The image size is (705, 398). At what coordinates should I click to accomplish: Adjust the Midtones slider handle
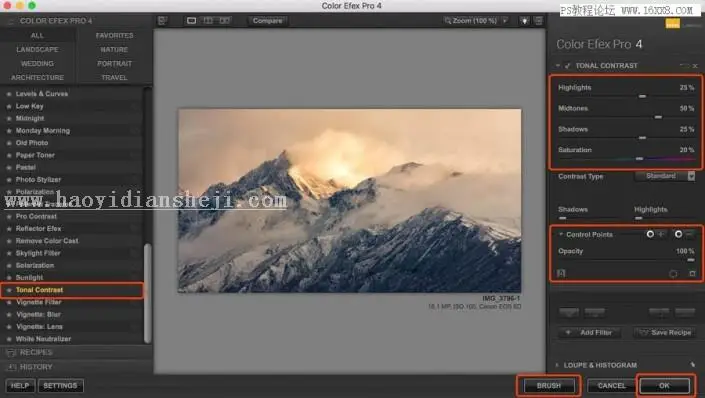[658, 117]
